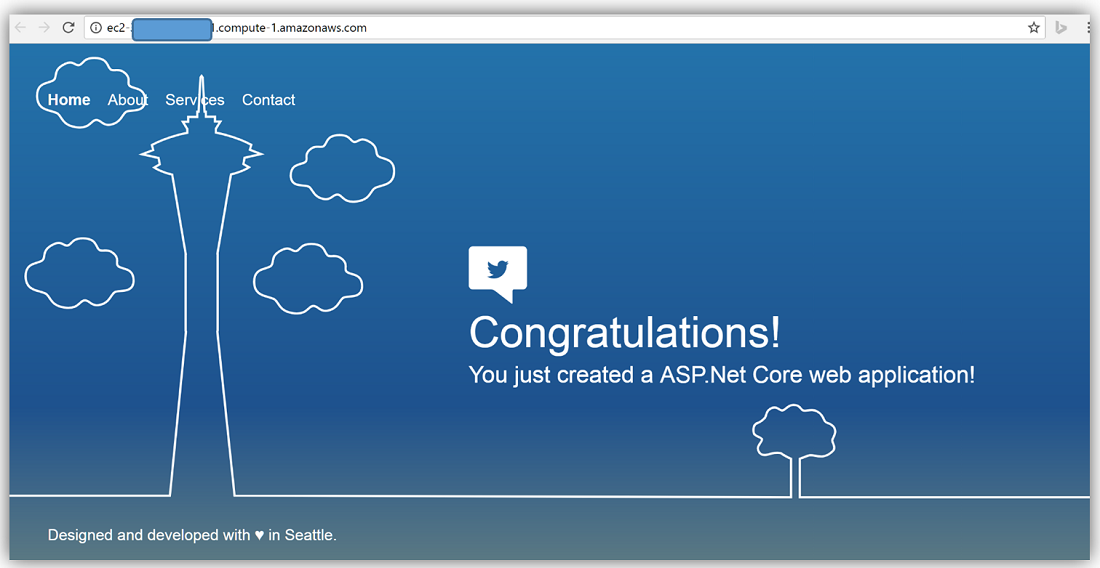1100x568 pixels.
Task: Click the browser forward arrow
Action: [x=44, y=28]
